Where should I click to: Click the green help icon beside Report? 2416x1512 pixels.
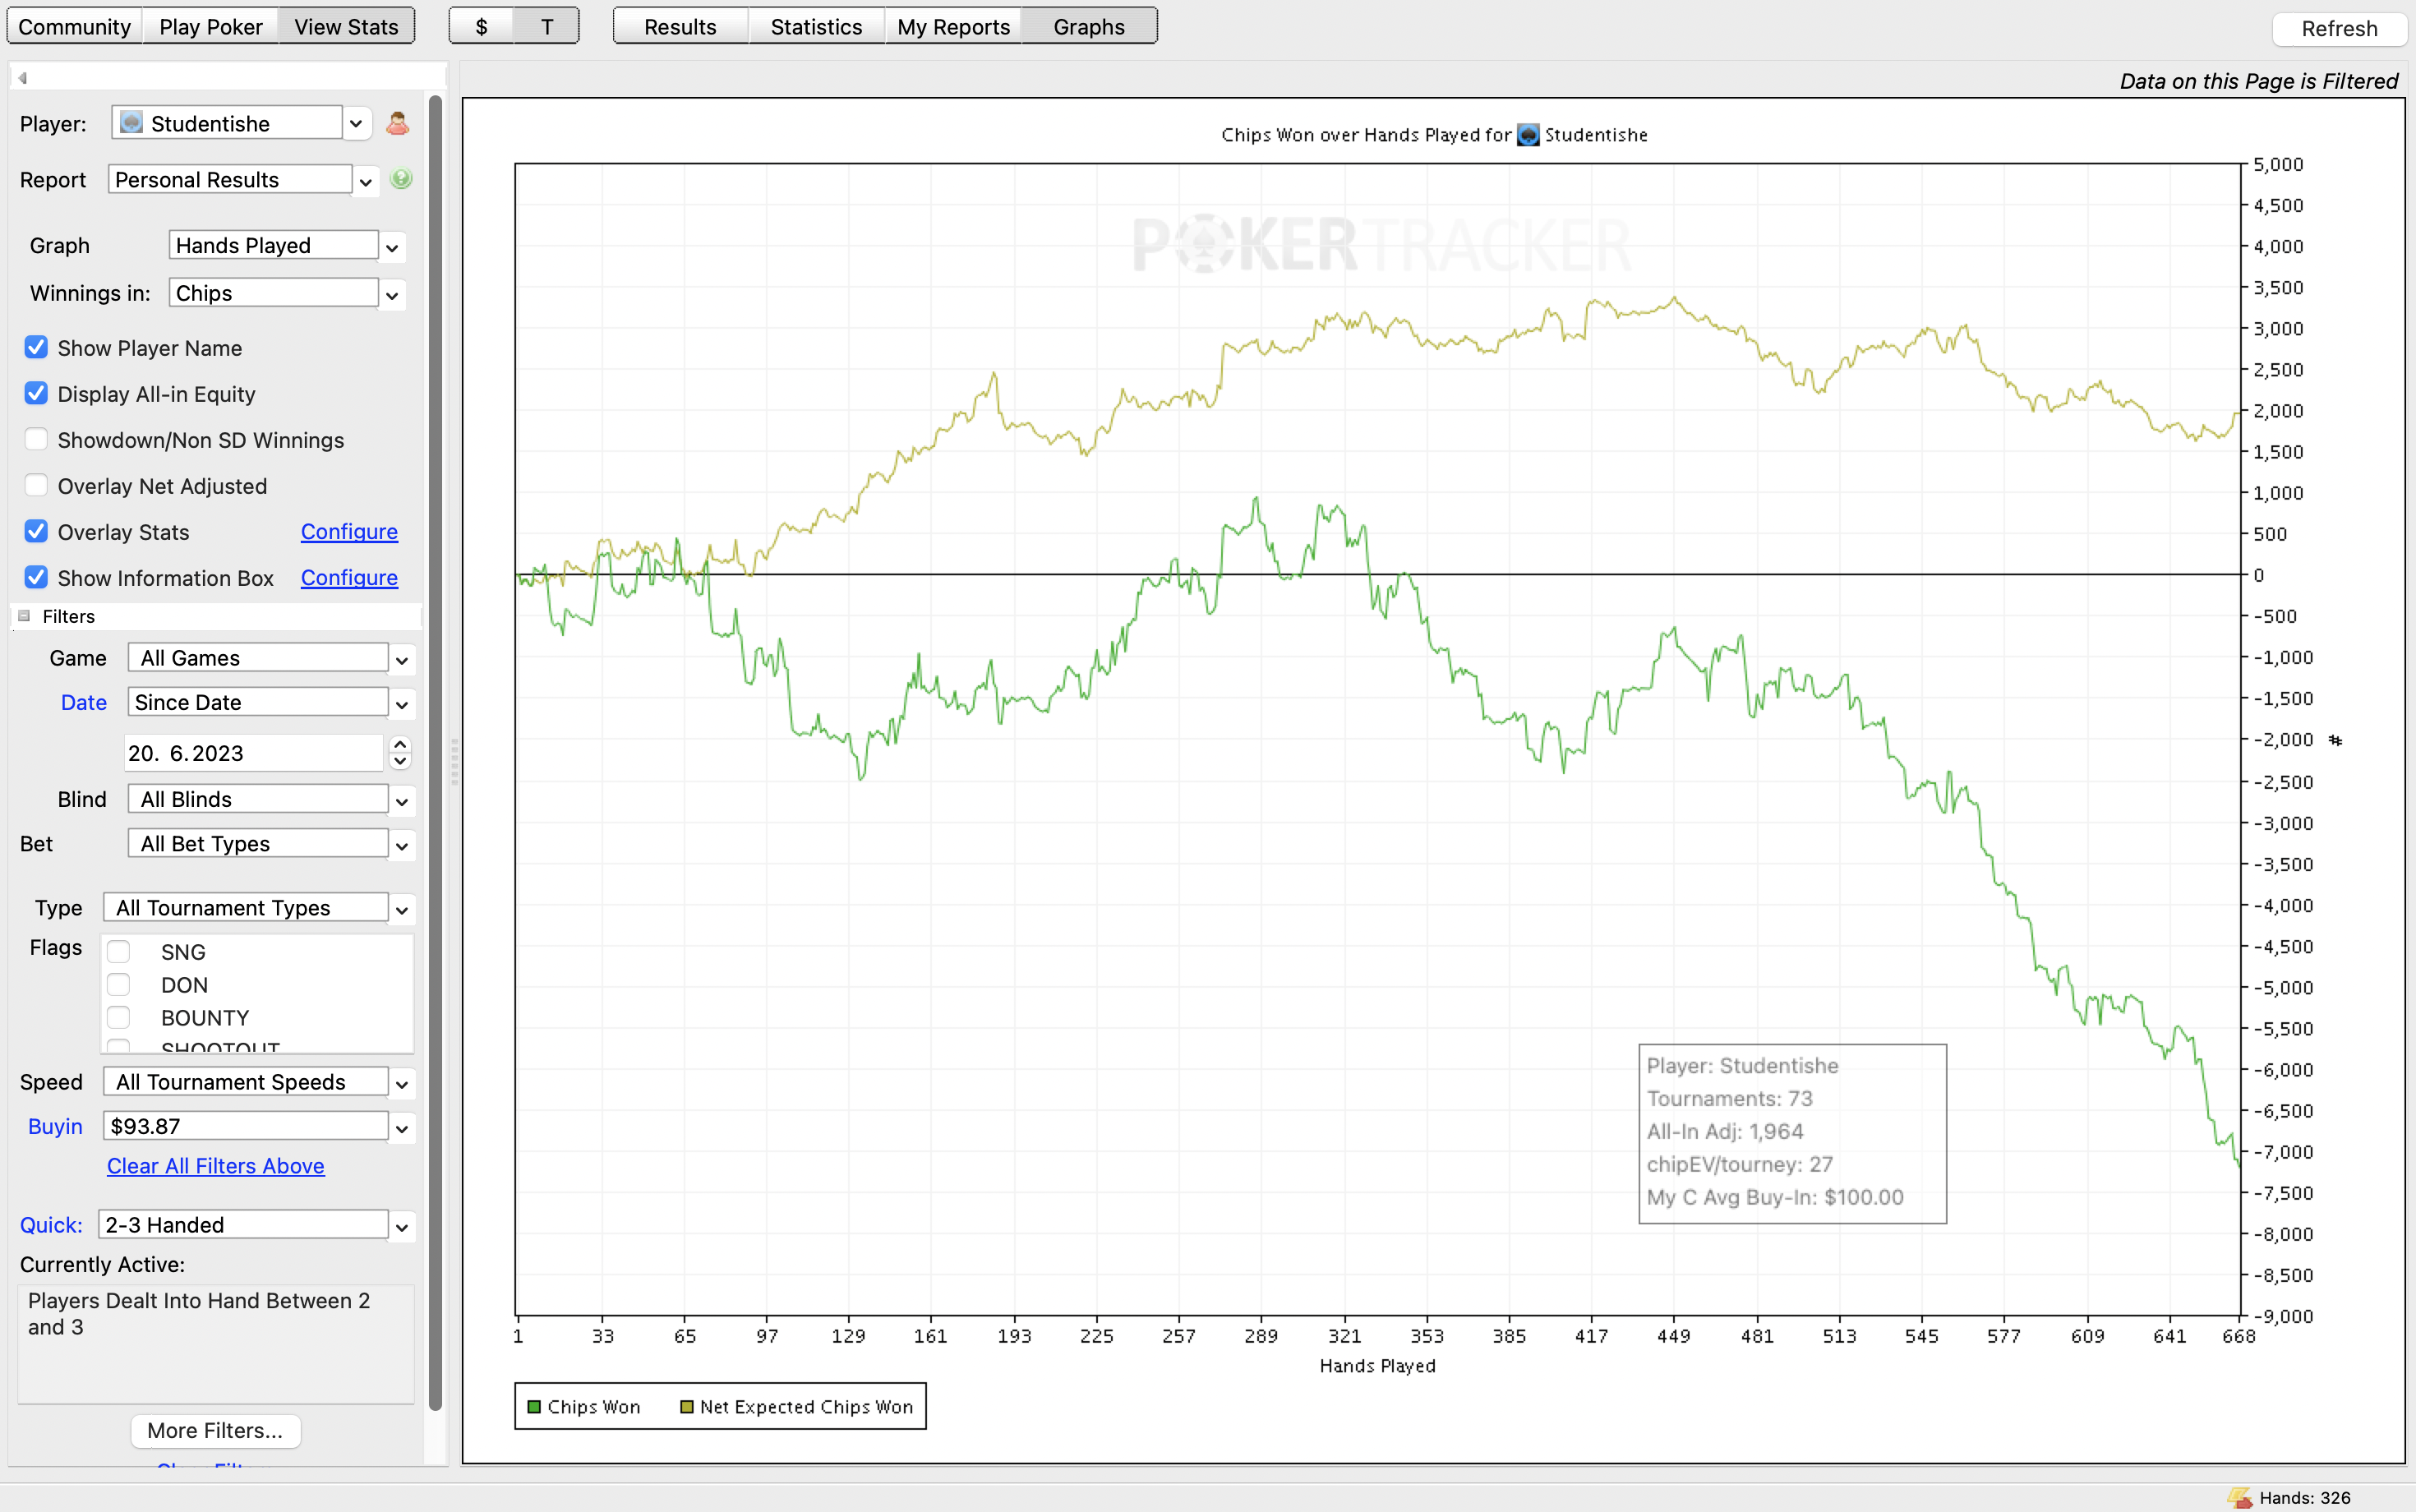[401, 179]
